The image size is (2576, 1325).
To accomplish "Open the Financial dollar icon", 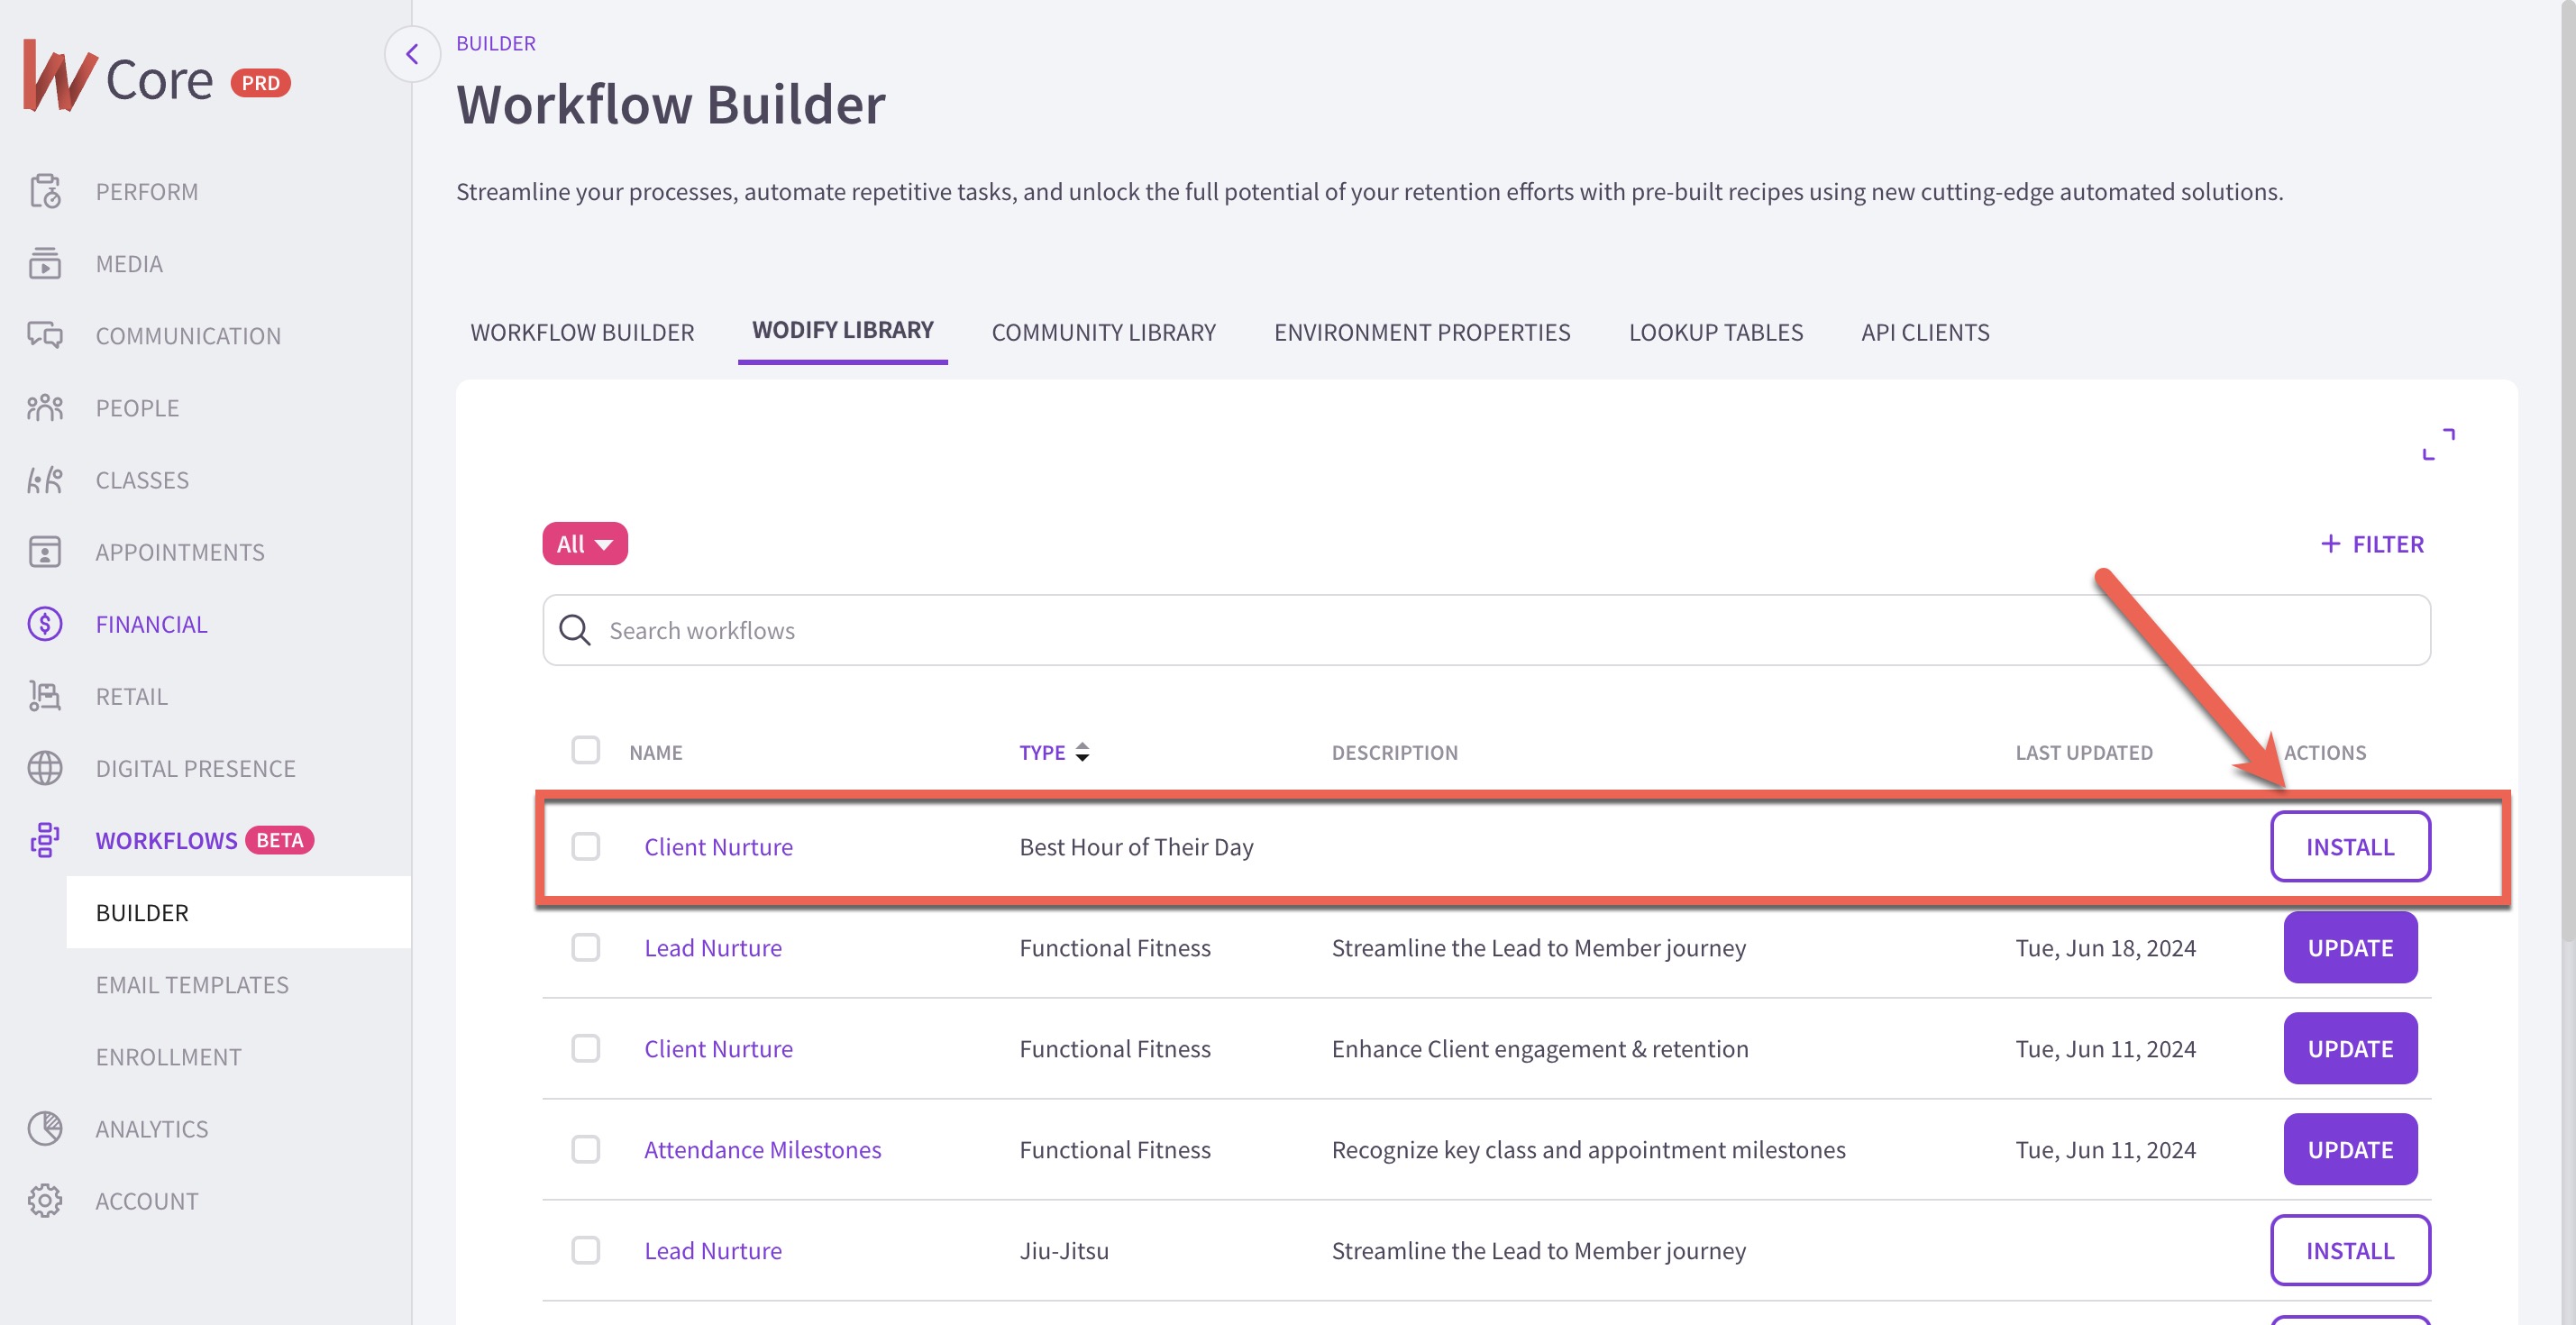I will click(44, 623).
